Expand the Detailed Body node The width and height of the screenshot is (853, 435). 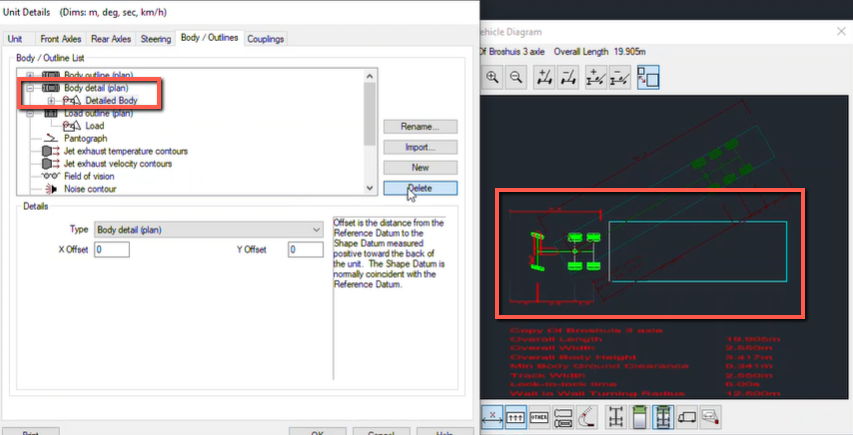tap(51, 100)
